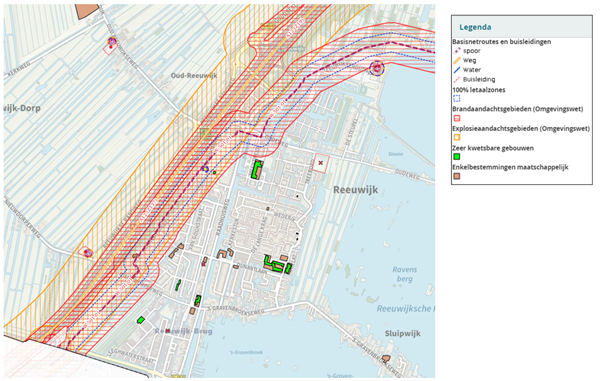This screenshot has height=381, width=605.
Task: Select the Sluipwijk label on the map
Action: click(x=402, y=334)
